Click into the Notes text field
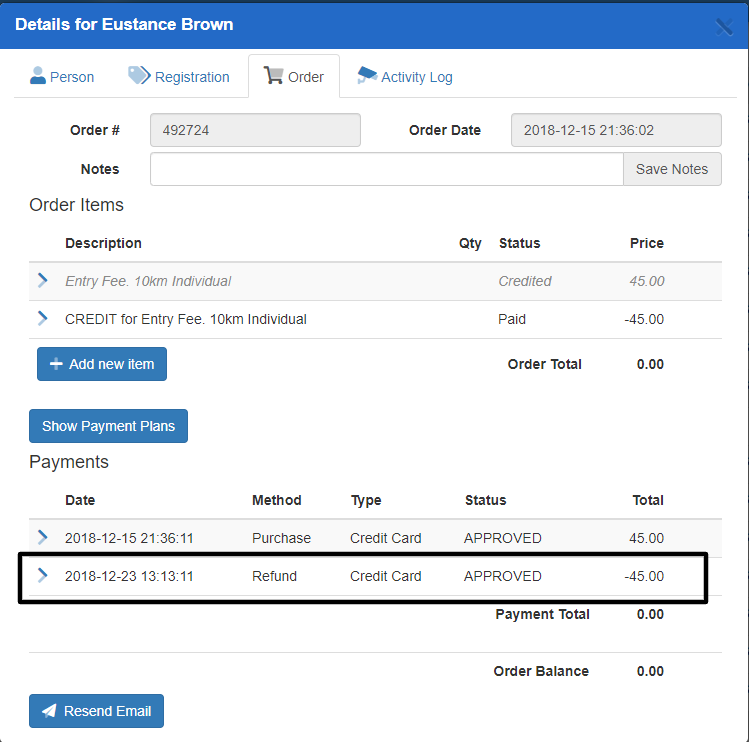Image resolution: width=749 pixels, height=742 pixels. click(x=386, y=169)
